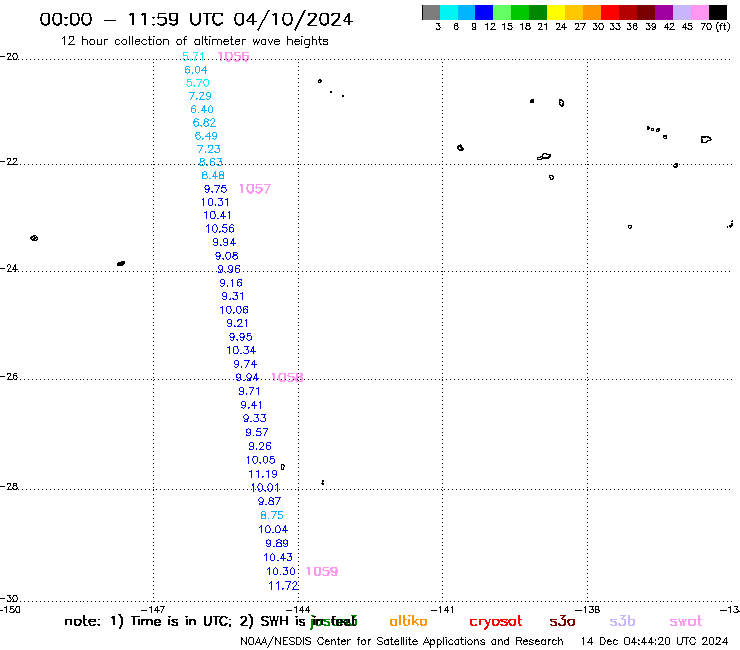Click the pink pass label 1056
The width and height of the screenshot is (740, 650).
233,57
